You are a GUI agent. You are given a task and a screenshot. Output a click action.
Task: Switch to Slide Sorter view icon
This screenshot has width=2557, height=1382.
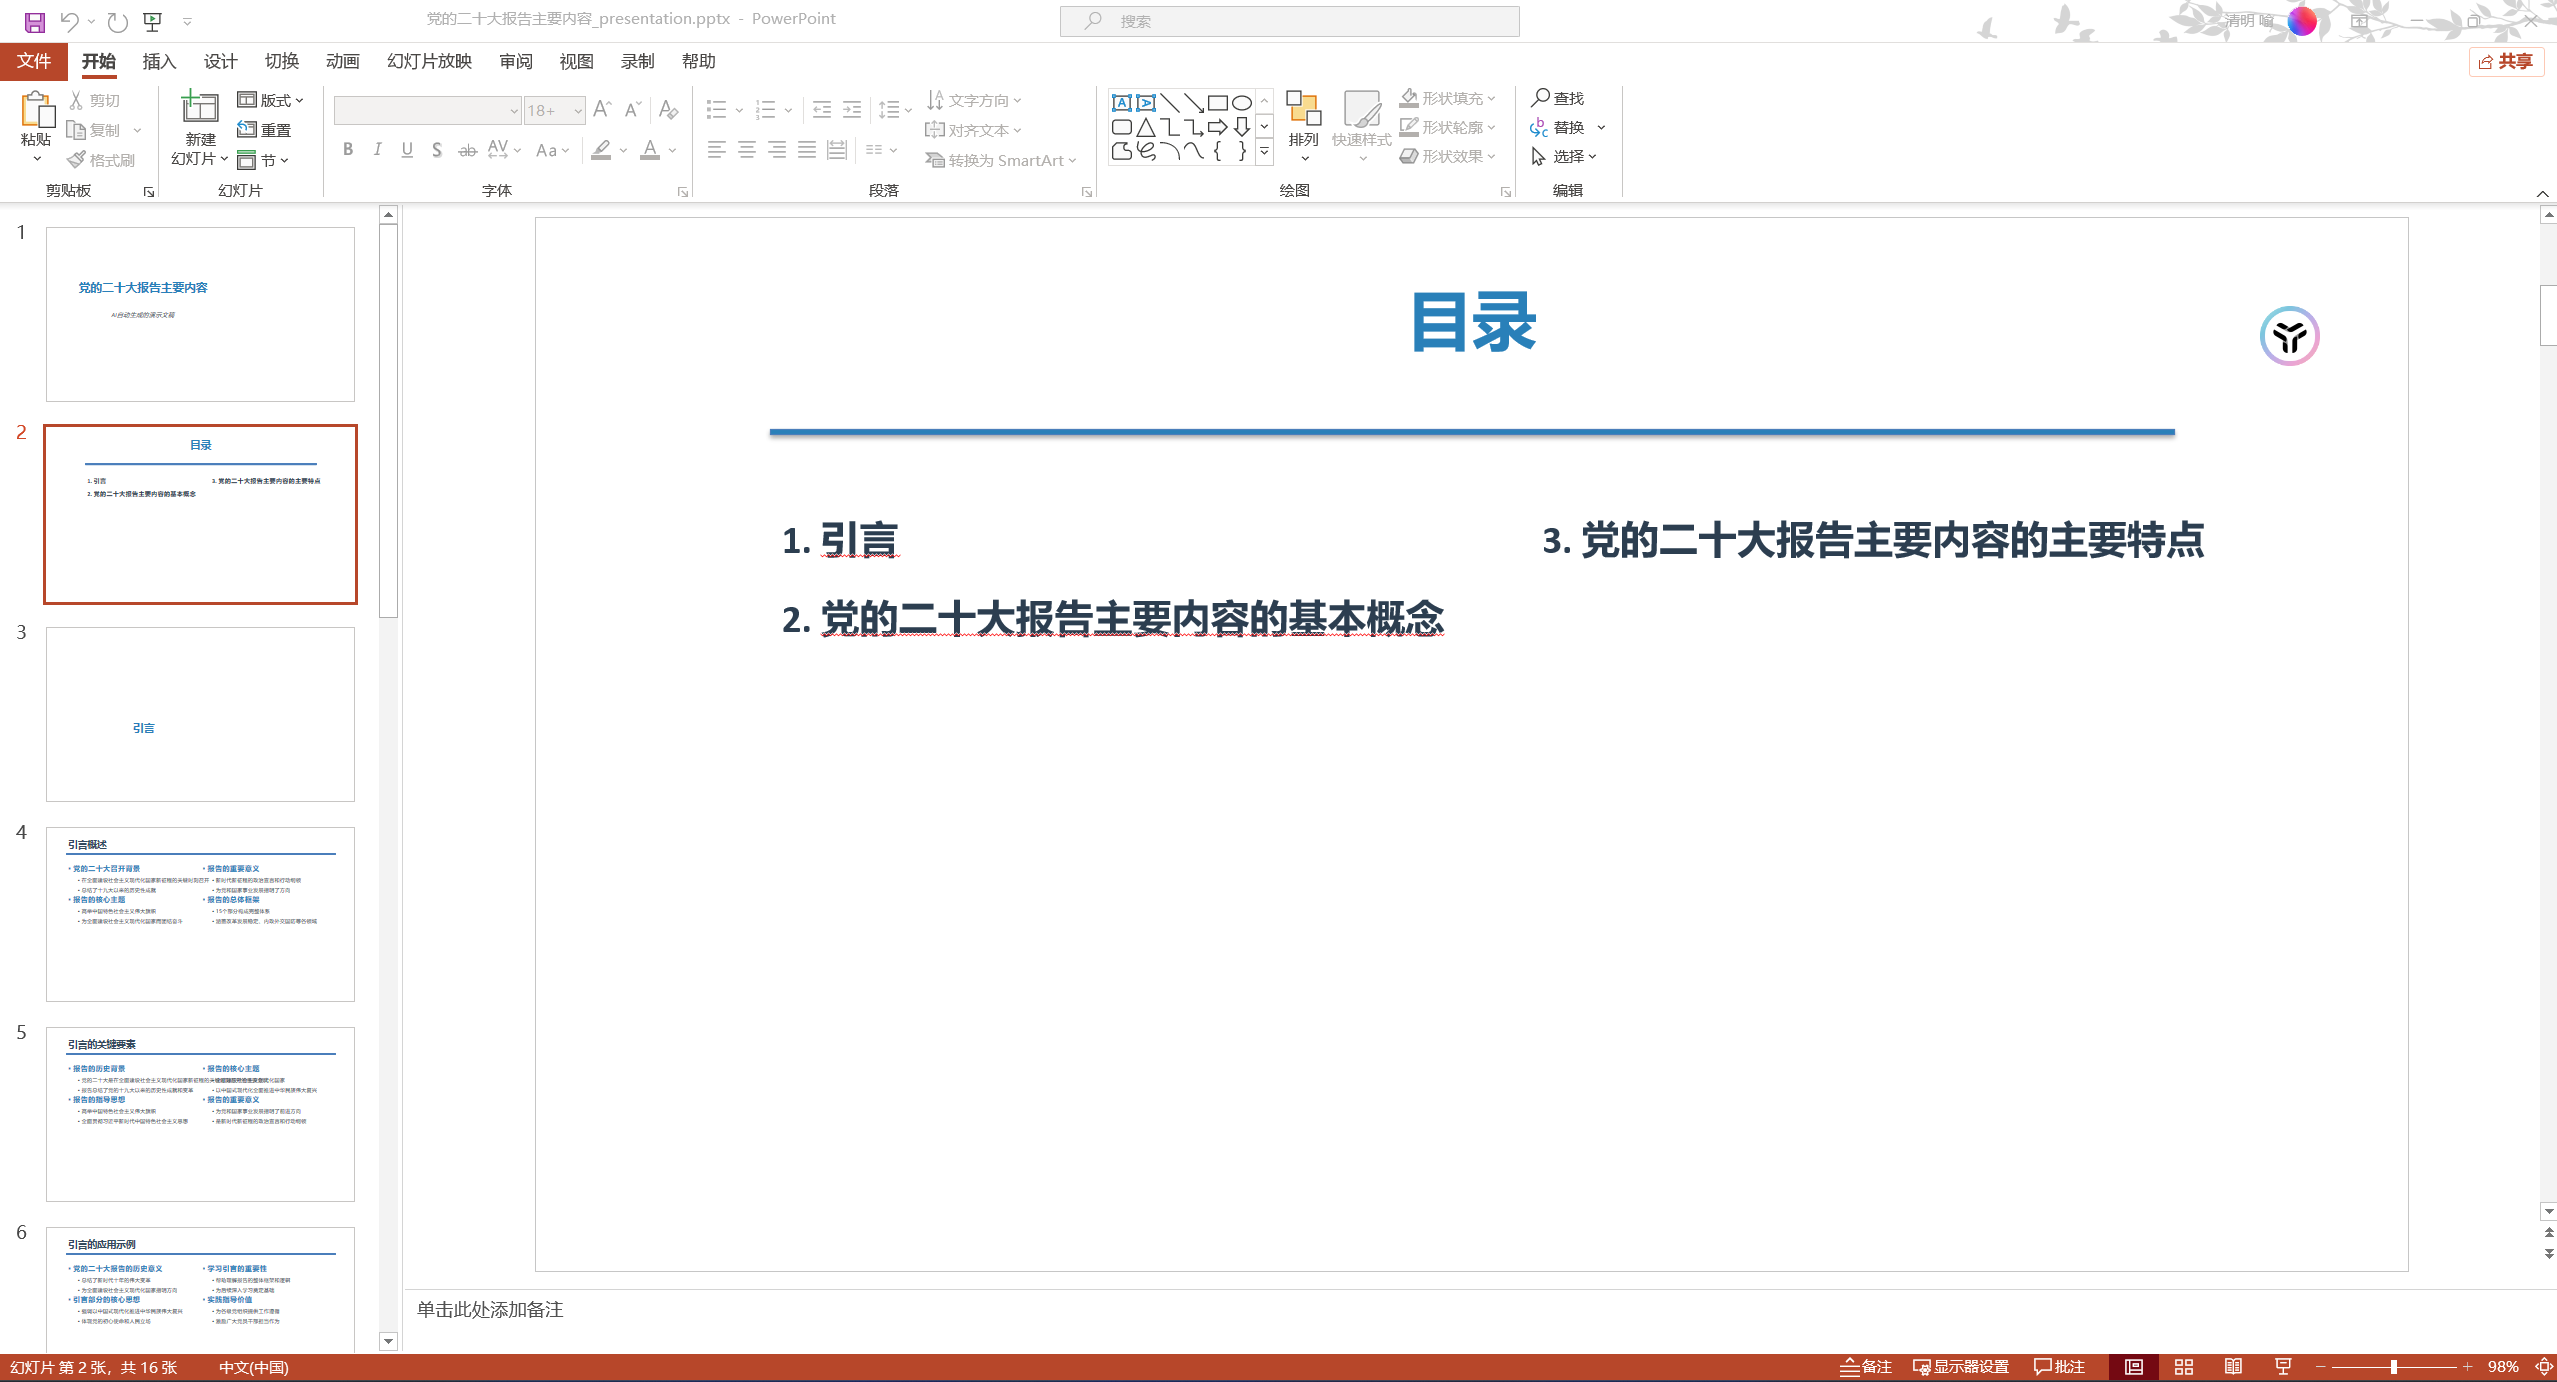pos(2184,1367)
